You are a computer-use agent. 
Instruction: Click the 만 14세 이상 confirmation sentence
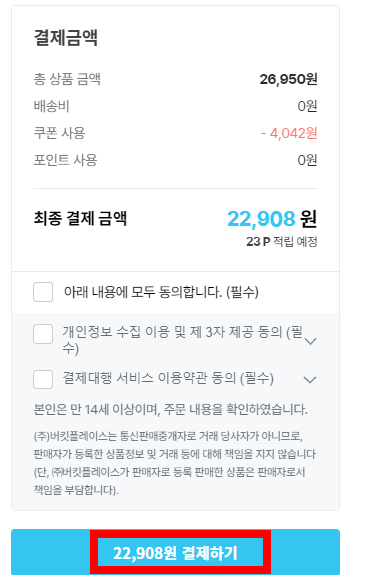pyautogui.click(x=170, y=409)
